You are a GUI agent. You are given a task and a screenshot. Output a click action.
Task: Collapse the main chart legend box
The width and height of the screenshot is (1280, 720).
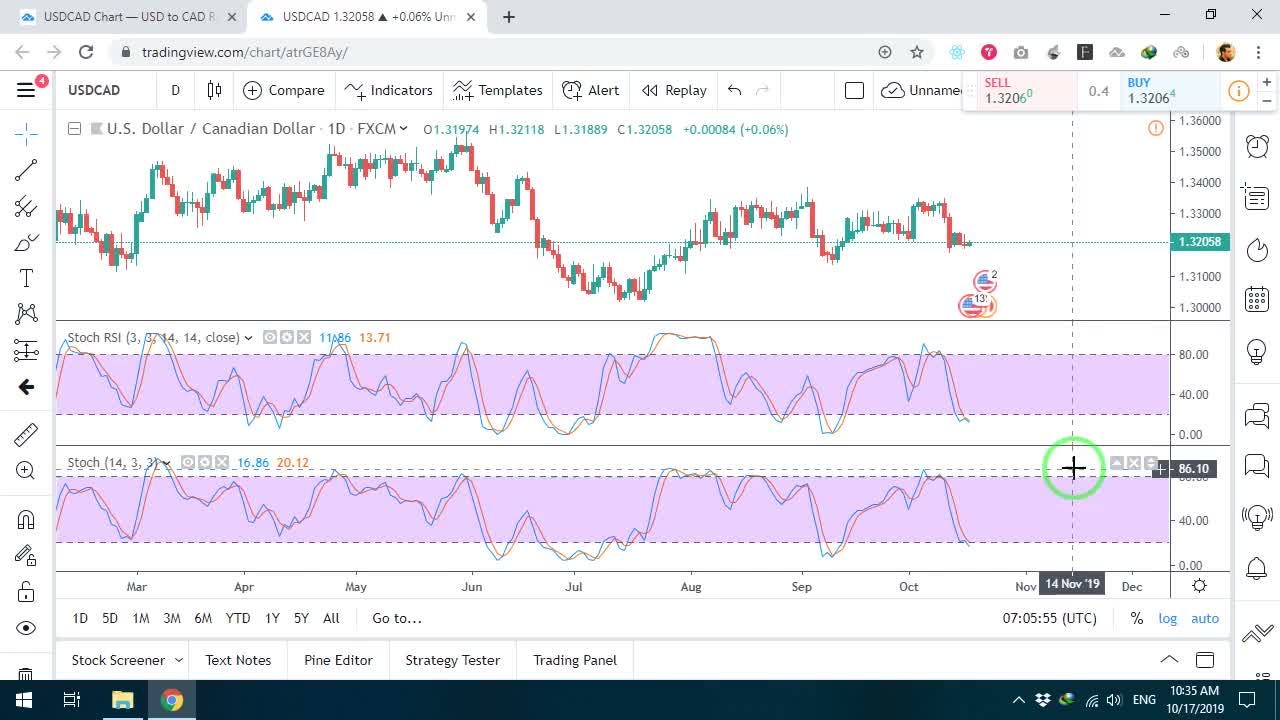click(74, 129)
